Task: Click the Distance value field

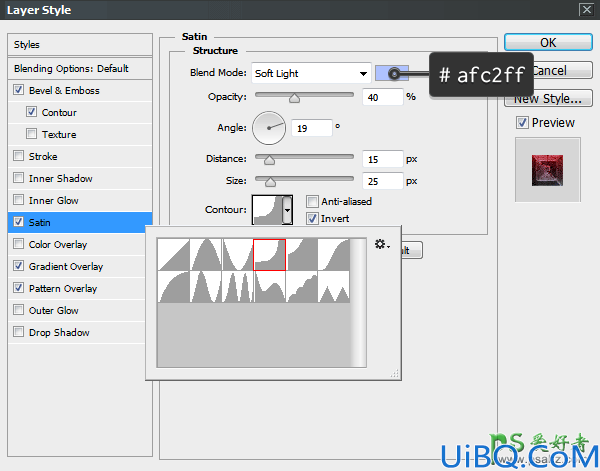Action: (x=383, y=159)
